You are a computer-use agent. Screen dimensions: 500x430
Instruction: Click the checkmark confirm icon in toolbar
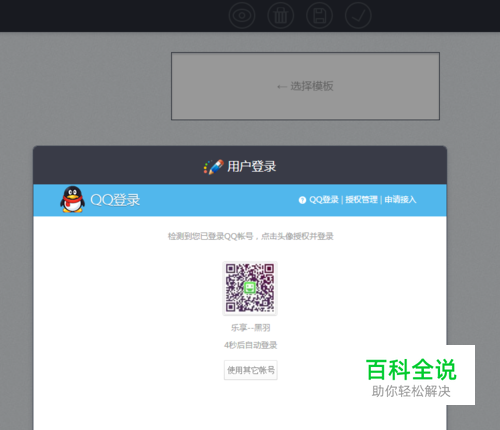tap(358, 15)
